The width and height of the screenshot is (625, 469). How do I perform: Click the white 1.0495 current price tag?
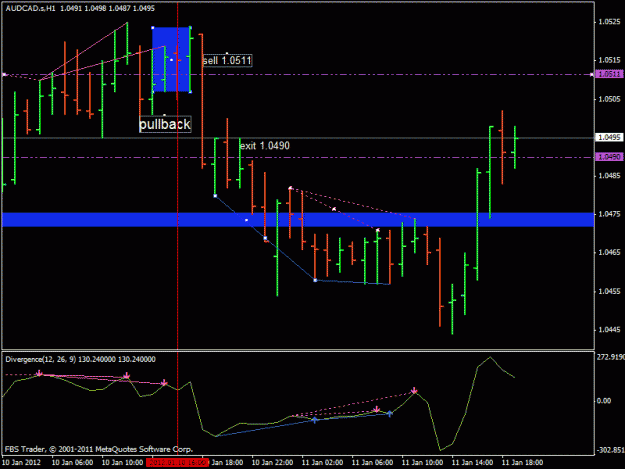(609, 137)
